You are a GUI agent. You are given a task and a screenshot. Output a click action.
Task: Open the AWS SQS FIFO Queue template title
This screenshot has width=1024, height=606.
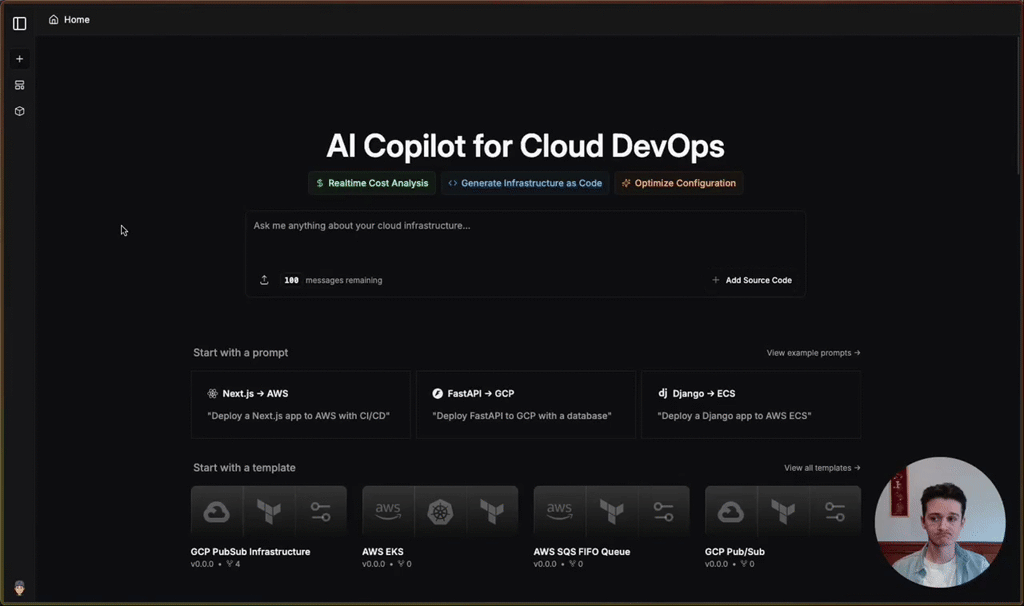coord(582,551)
